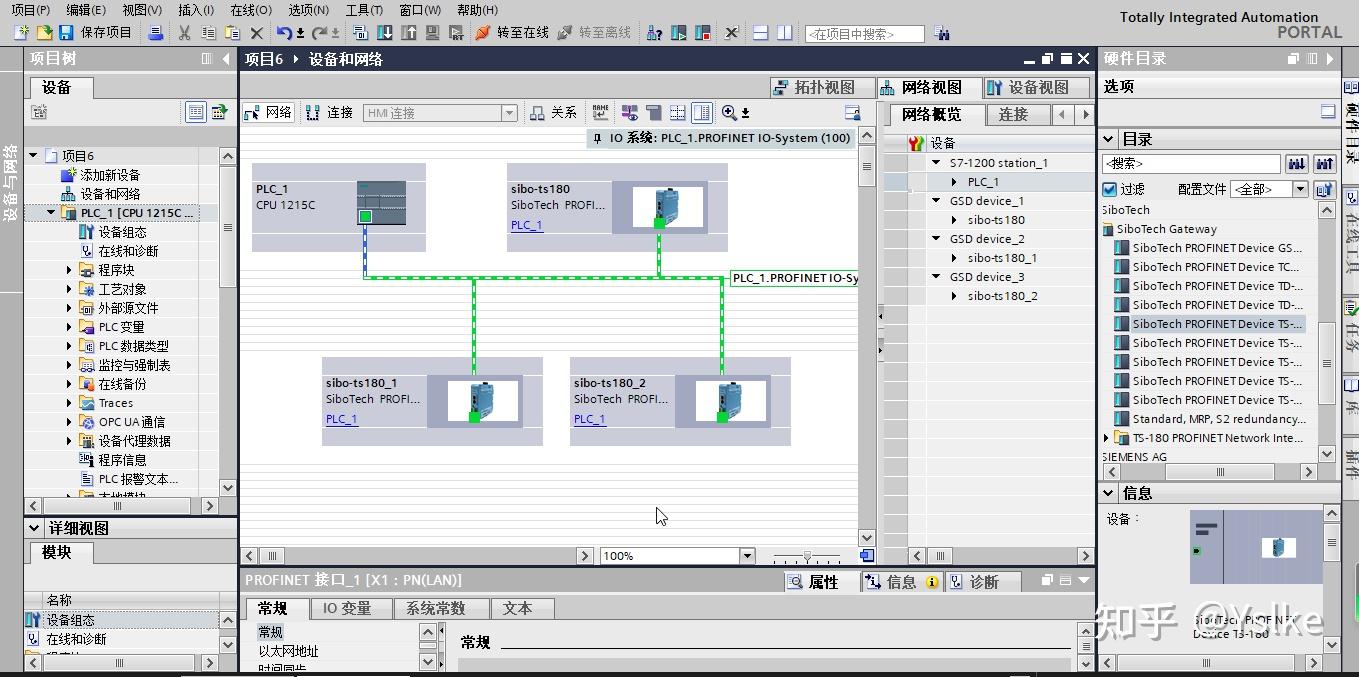
Task: Click the project search input field
Action: tap(863, 34)
